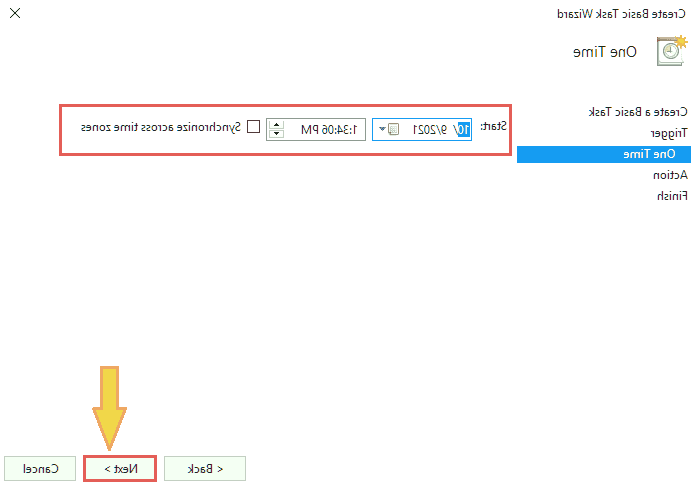Increase the start time with up arrow
Screen dimensions: 694x485
click(276, 124)
